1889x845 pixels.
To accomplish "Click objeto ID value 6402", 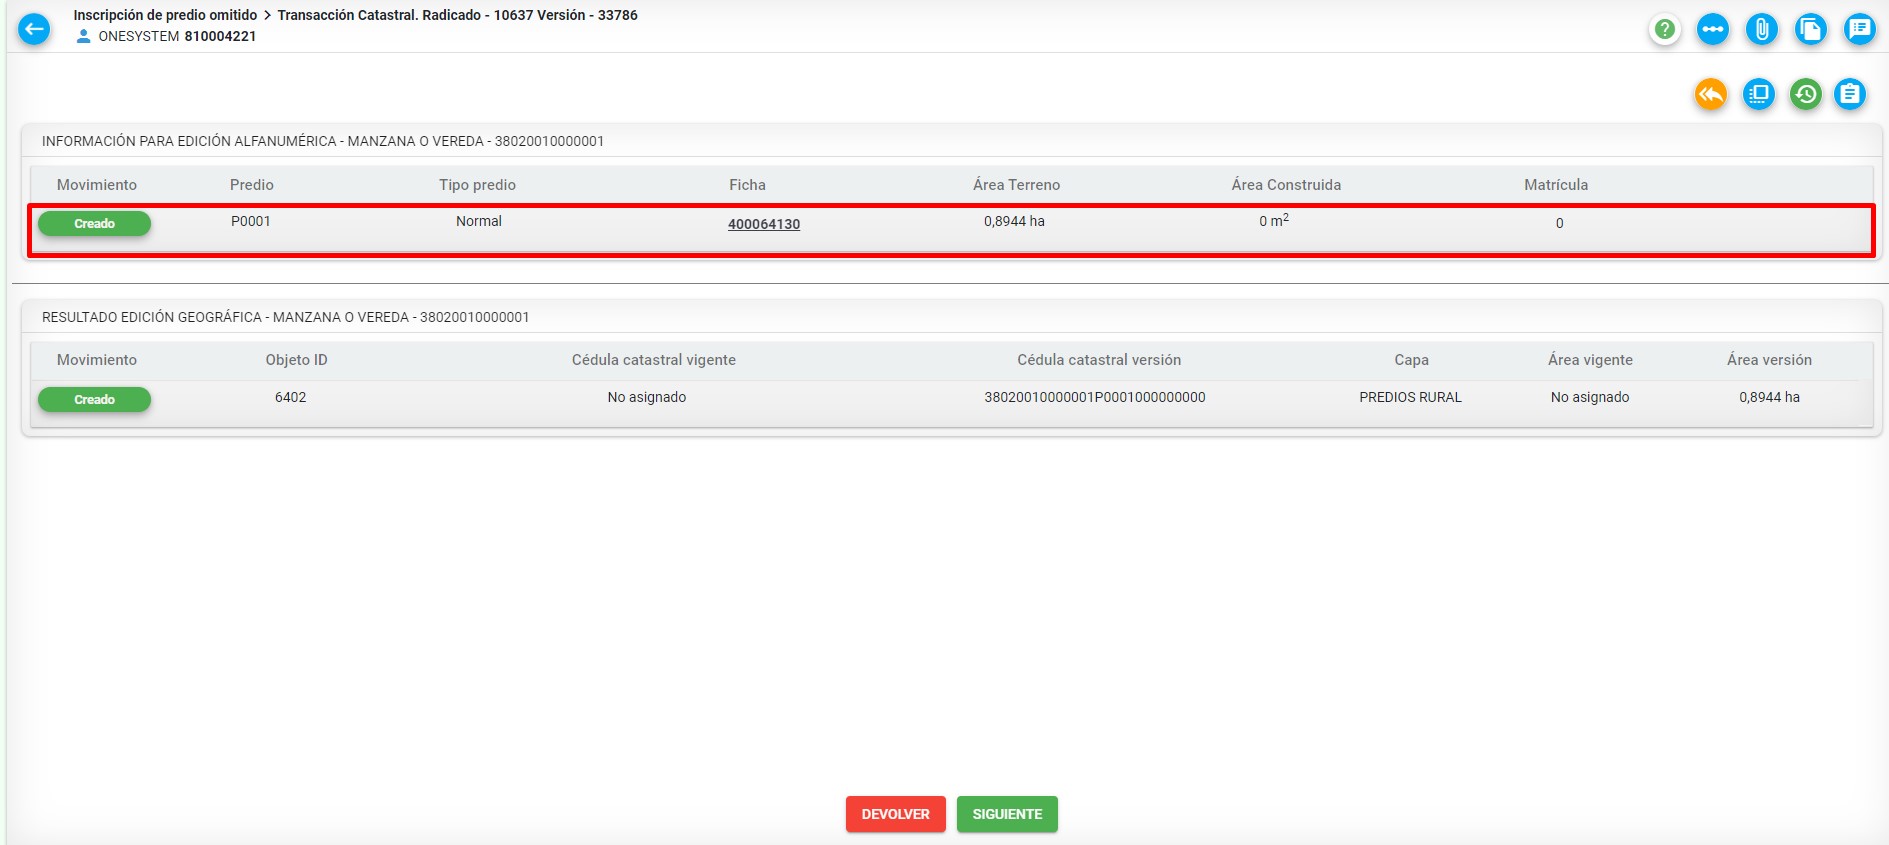I will (290, 397).
